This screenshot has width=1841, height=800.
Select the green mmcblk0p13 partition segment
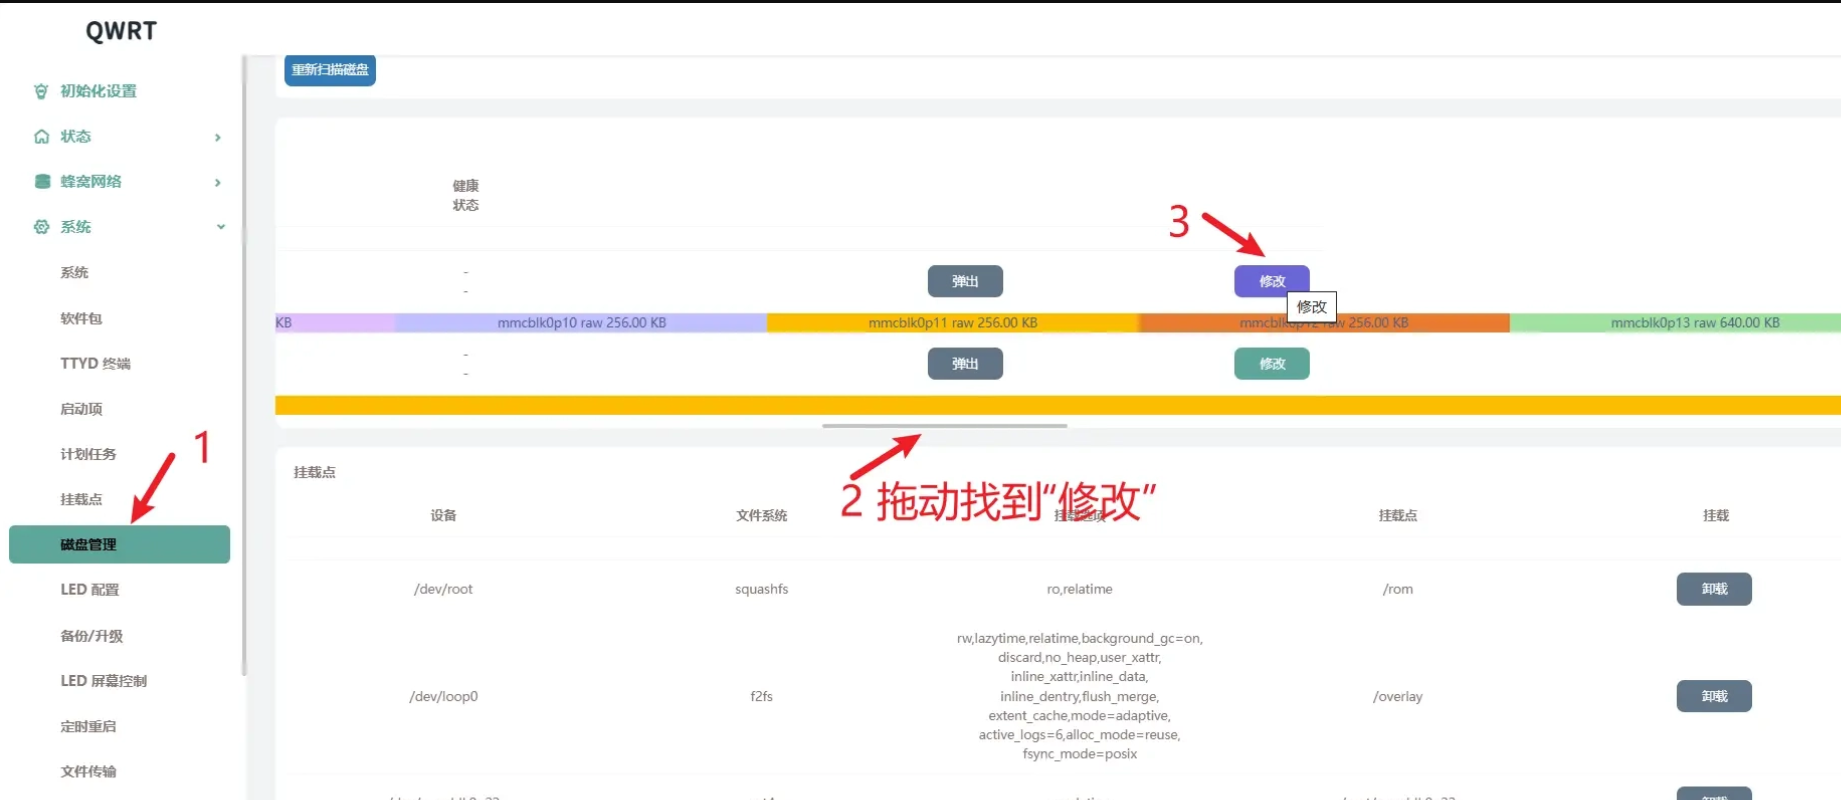[x=1694, y=323]
